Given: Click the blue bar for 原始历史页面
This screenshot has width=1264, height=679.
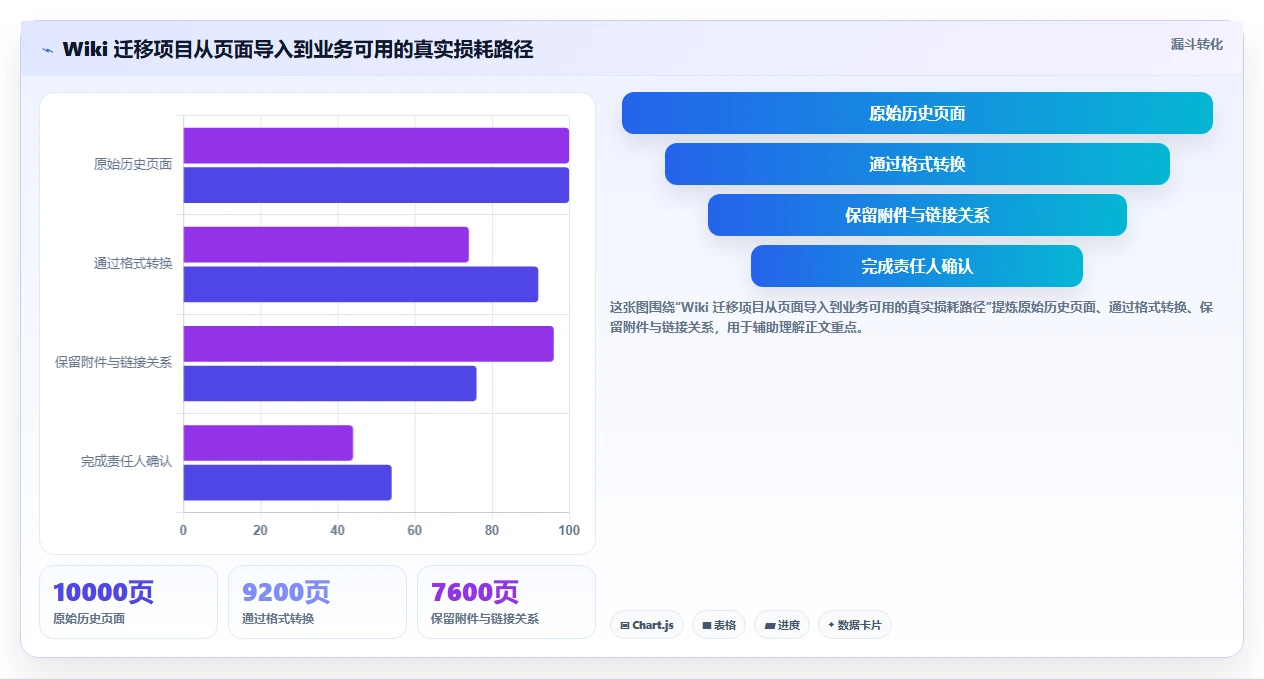Looking at the screenshot, I should 376,185.
